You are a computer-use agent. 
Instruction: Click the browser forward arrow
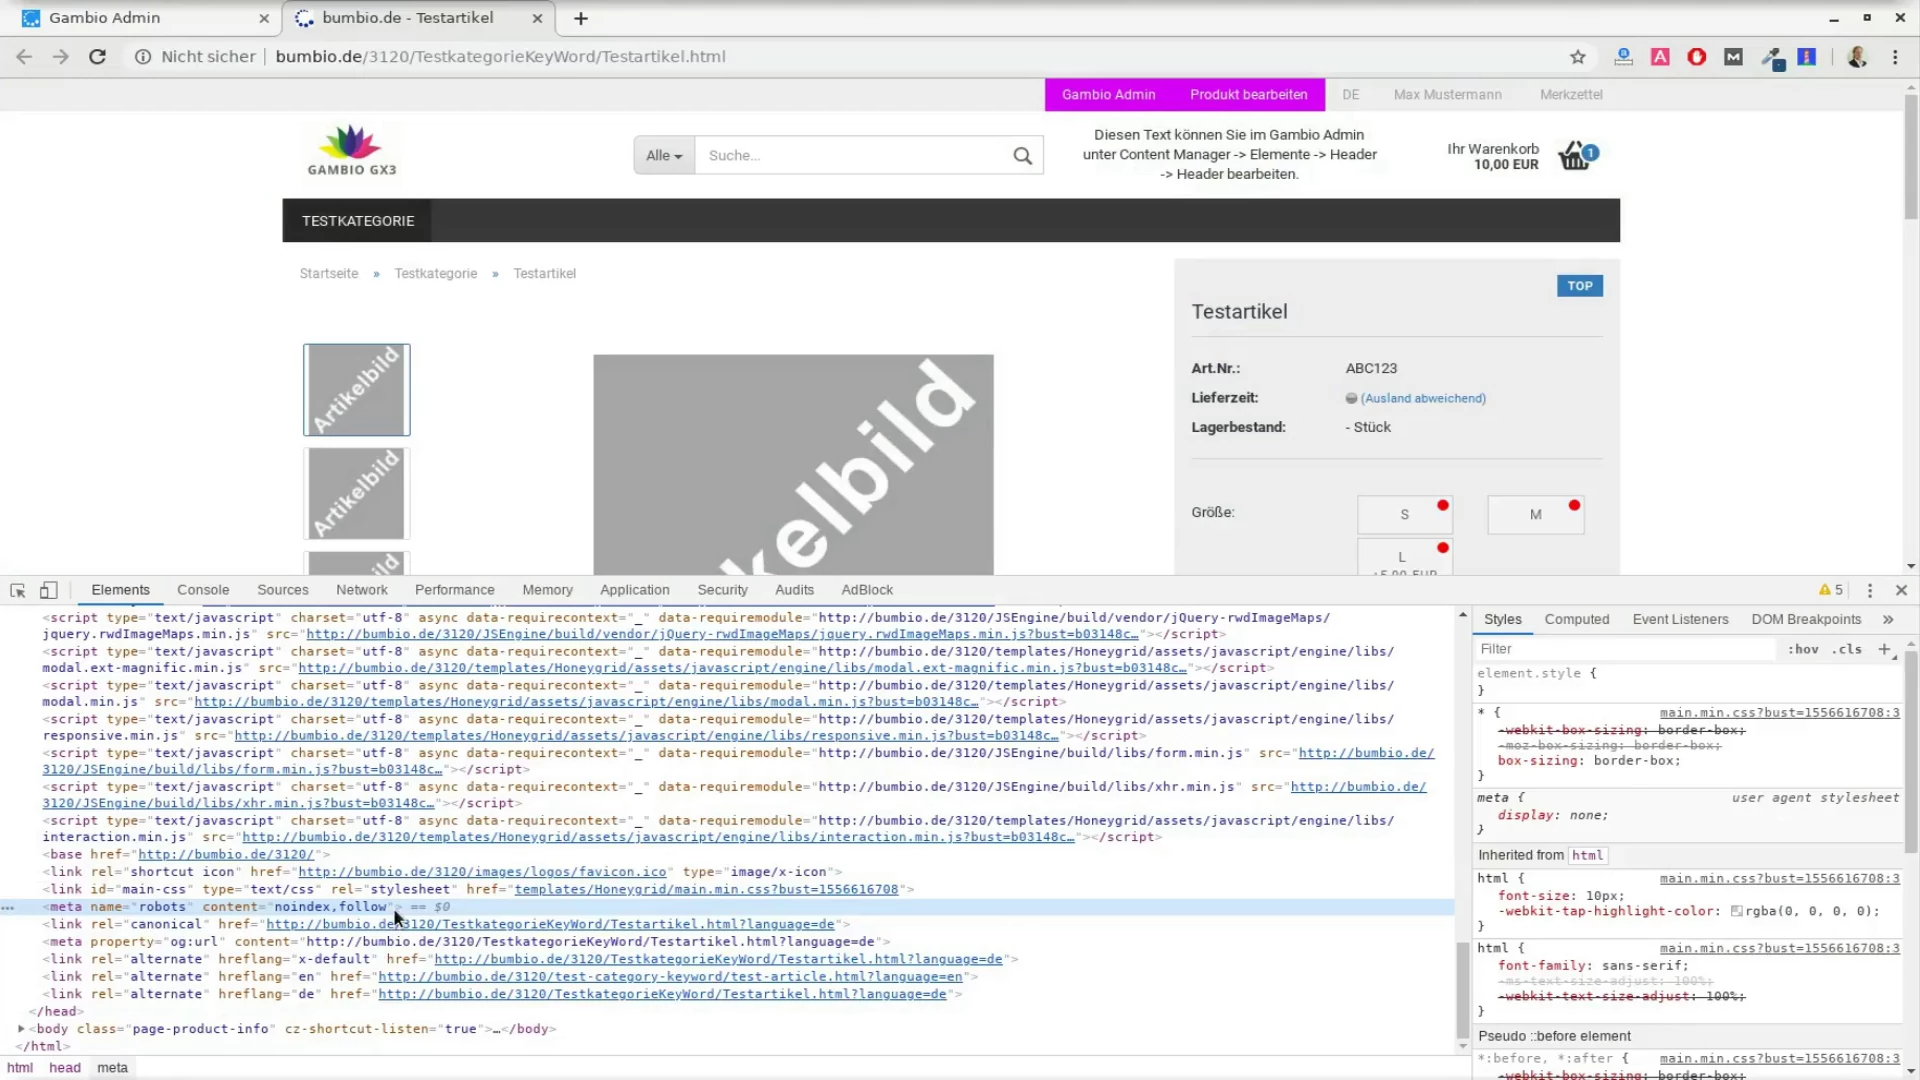61,57
